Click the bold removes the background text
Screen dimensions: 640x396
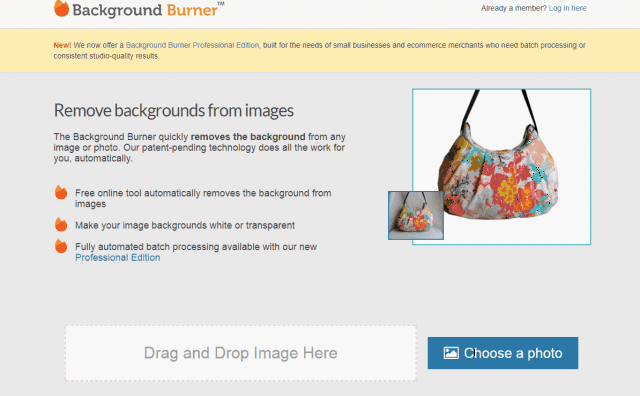pos(248,137)
